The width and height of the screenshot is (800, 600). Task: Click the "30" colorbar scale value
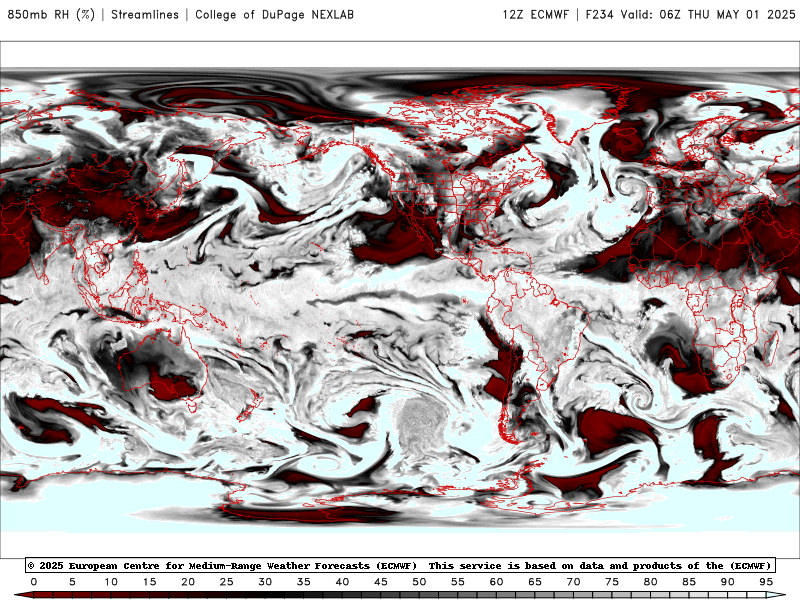coord(265,582)
